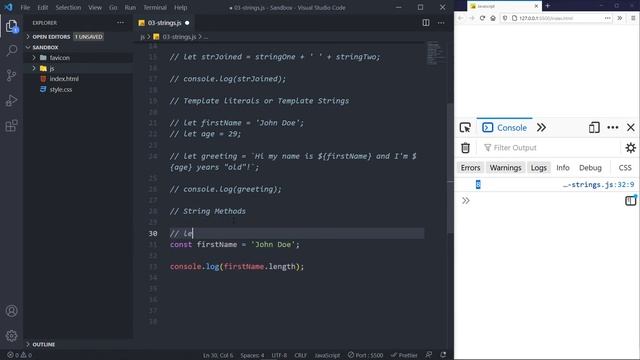Click Prettier in the status bar

(x=404, y=355)
